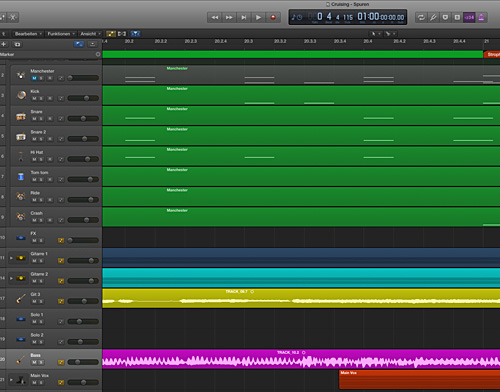Select the magenta TRACK_10.2 bass region

tap(301, 359)
